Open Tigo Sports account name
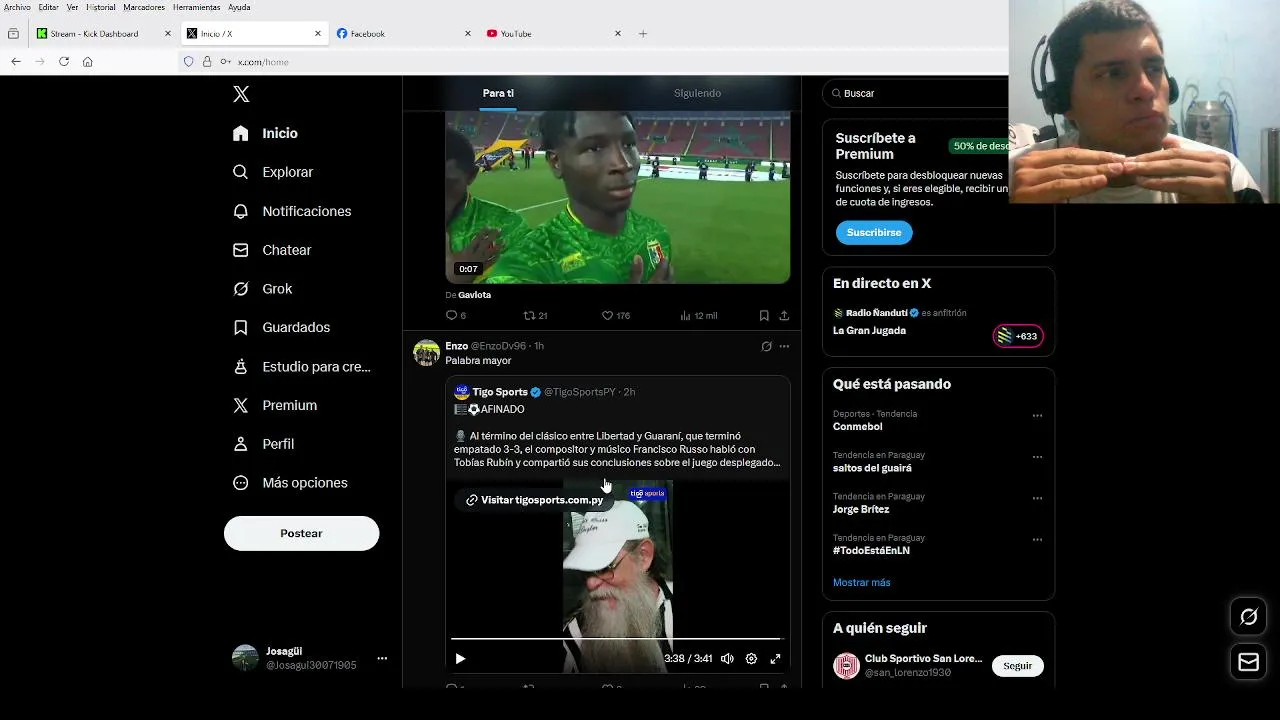The height and width of the screenshot is (720, 1280). (500, 392)
